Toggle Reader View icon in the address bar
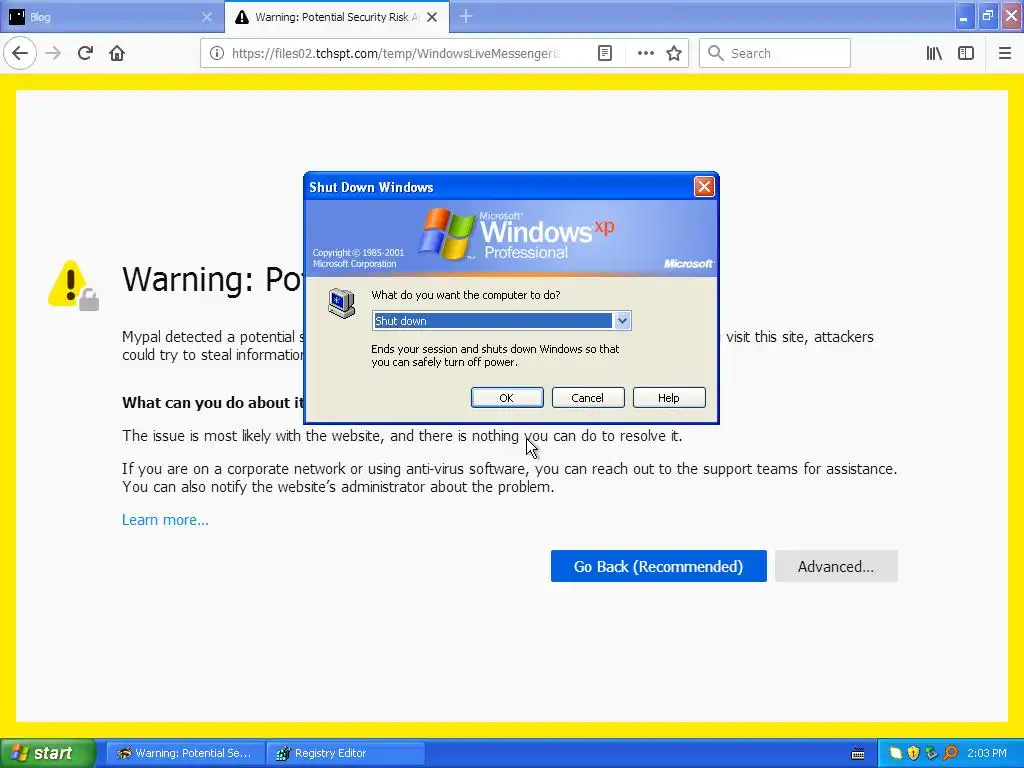Viewport: 1024px width, 768px height. tap(605, 53)
